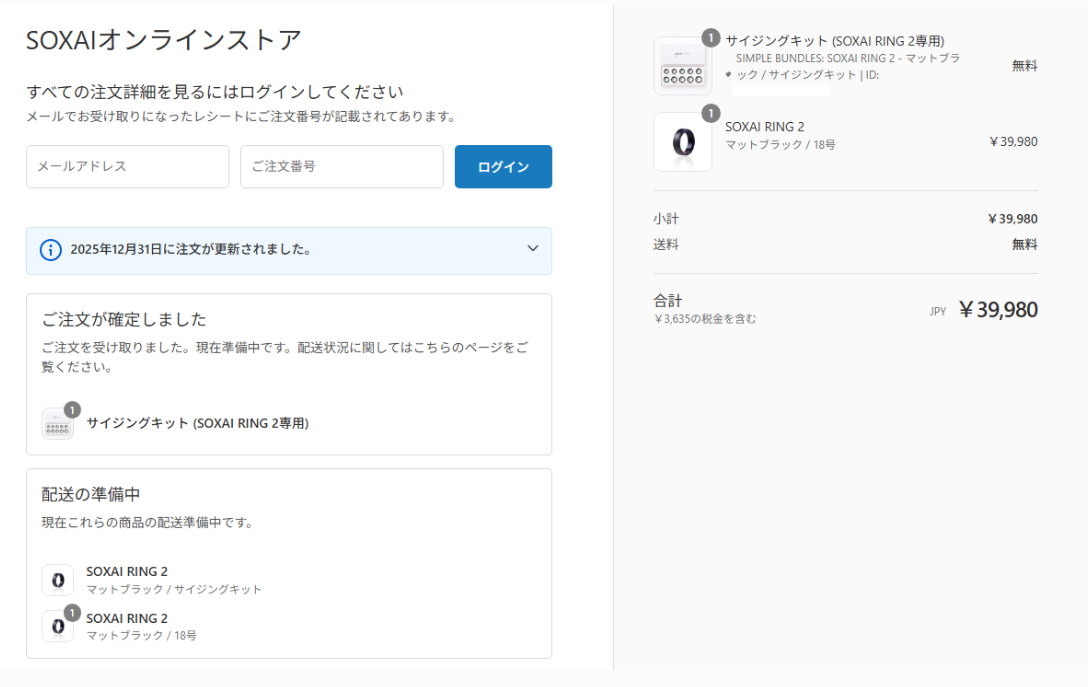Click the SOXAI RING 2 thumbnail priced ¥39,980

[683, 142]
